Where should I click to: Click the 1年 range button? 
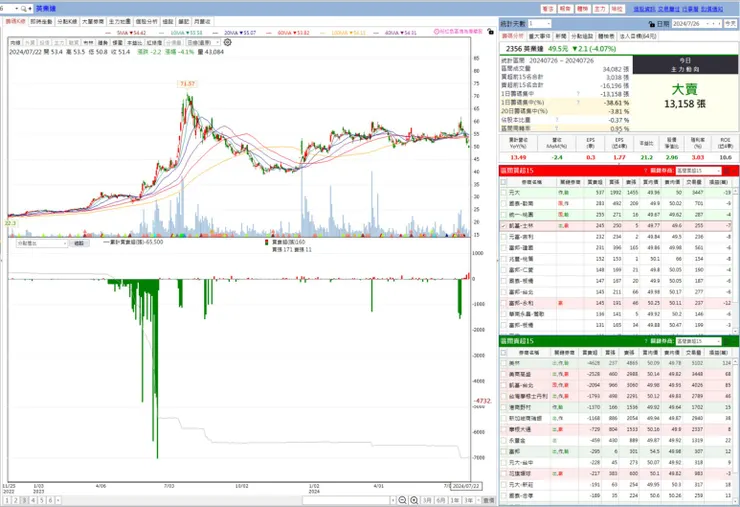click(455, 500)
